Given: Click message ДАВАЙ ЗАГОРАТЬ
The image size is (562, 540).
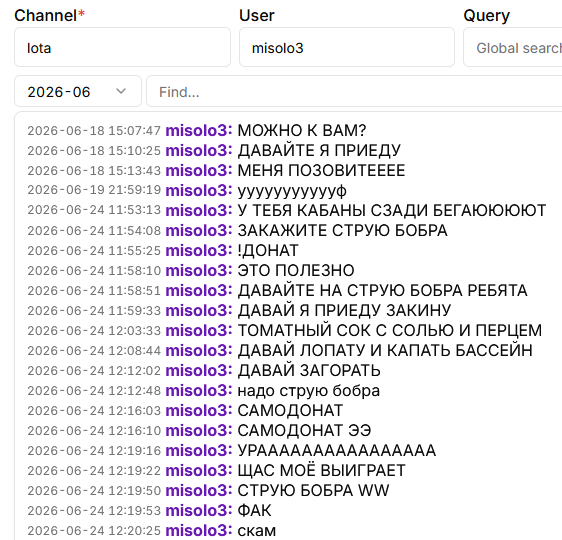Looking at the screenshot, I should (x=309, y=371).
